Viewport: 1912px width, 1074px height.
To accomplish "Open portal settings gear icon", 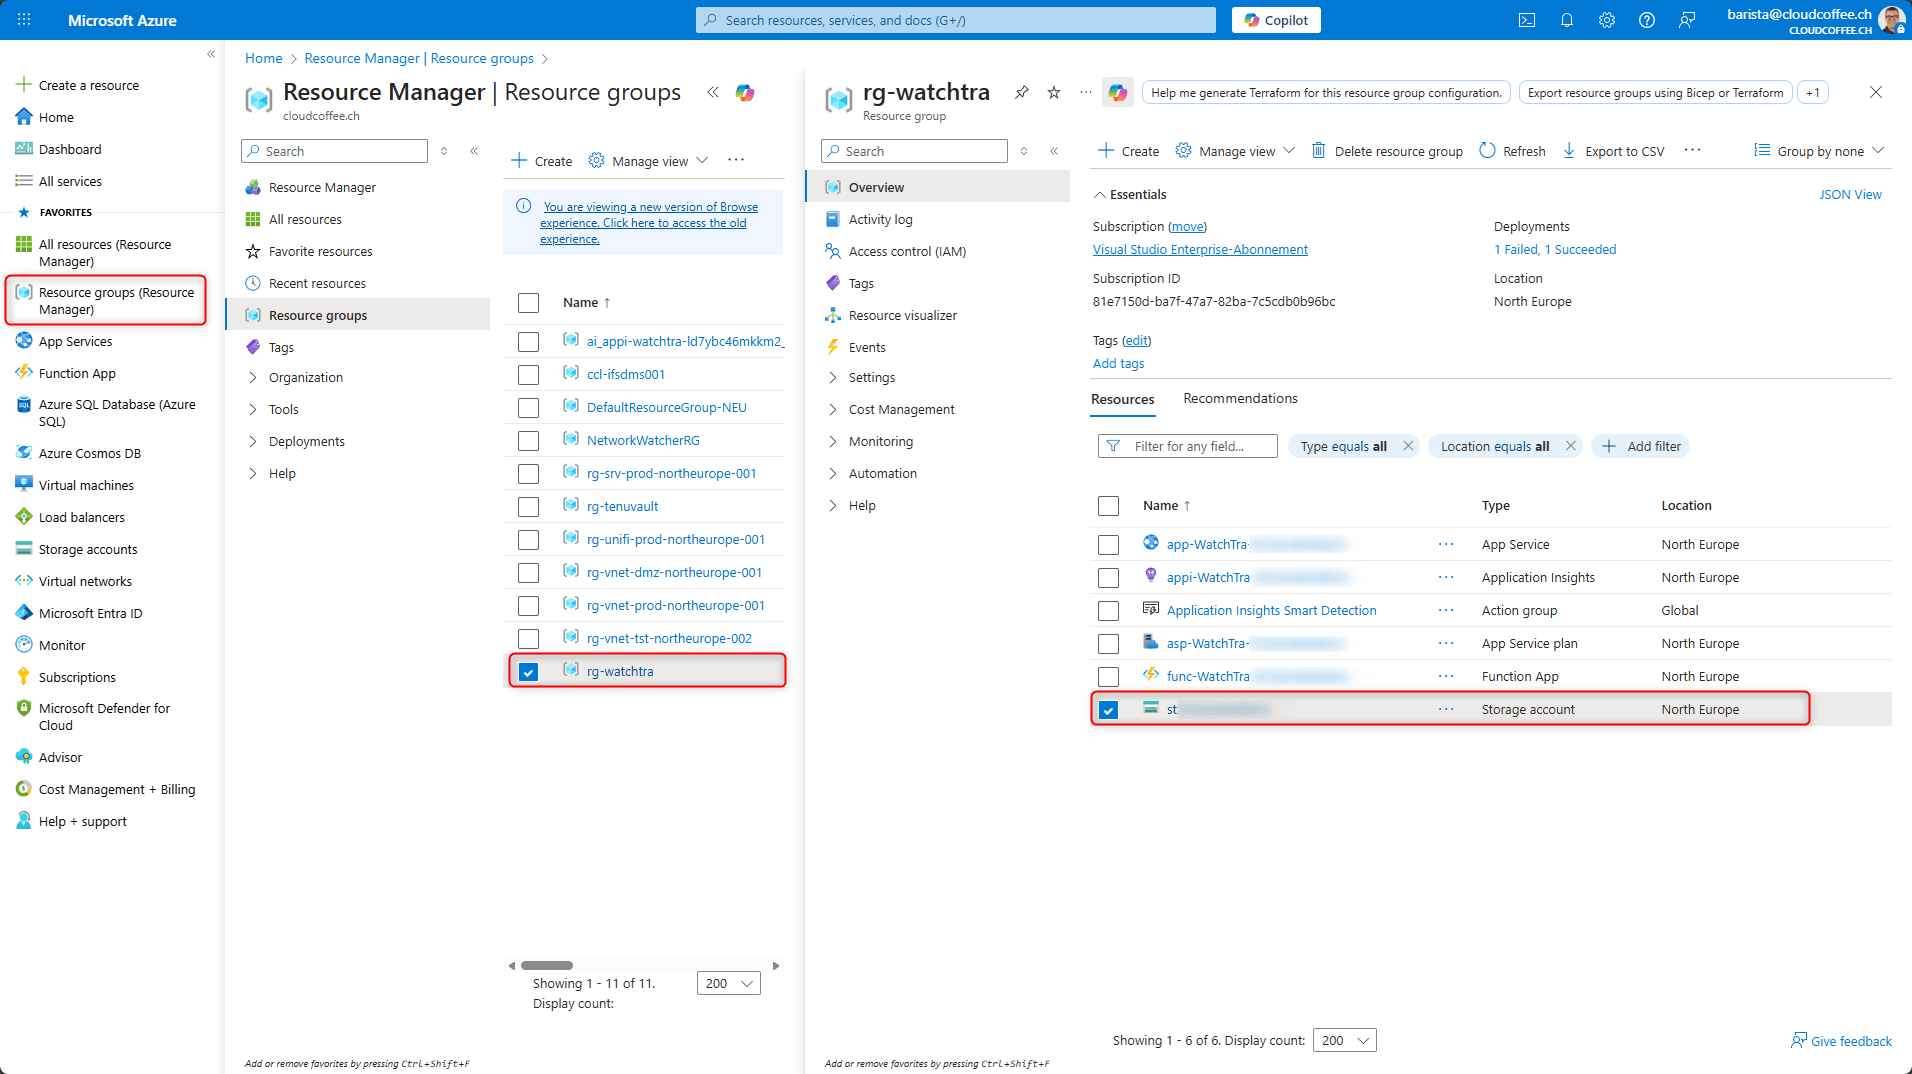I will (x=1607, y=20).
